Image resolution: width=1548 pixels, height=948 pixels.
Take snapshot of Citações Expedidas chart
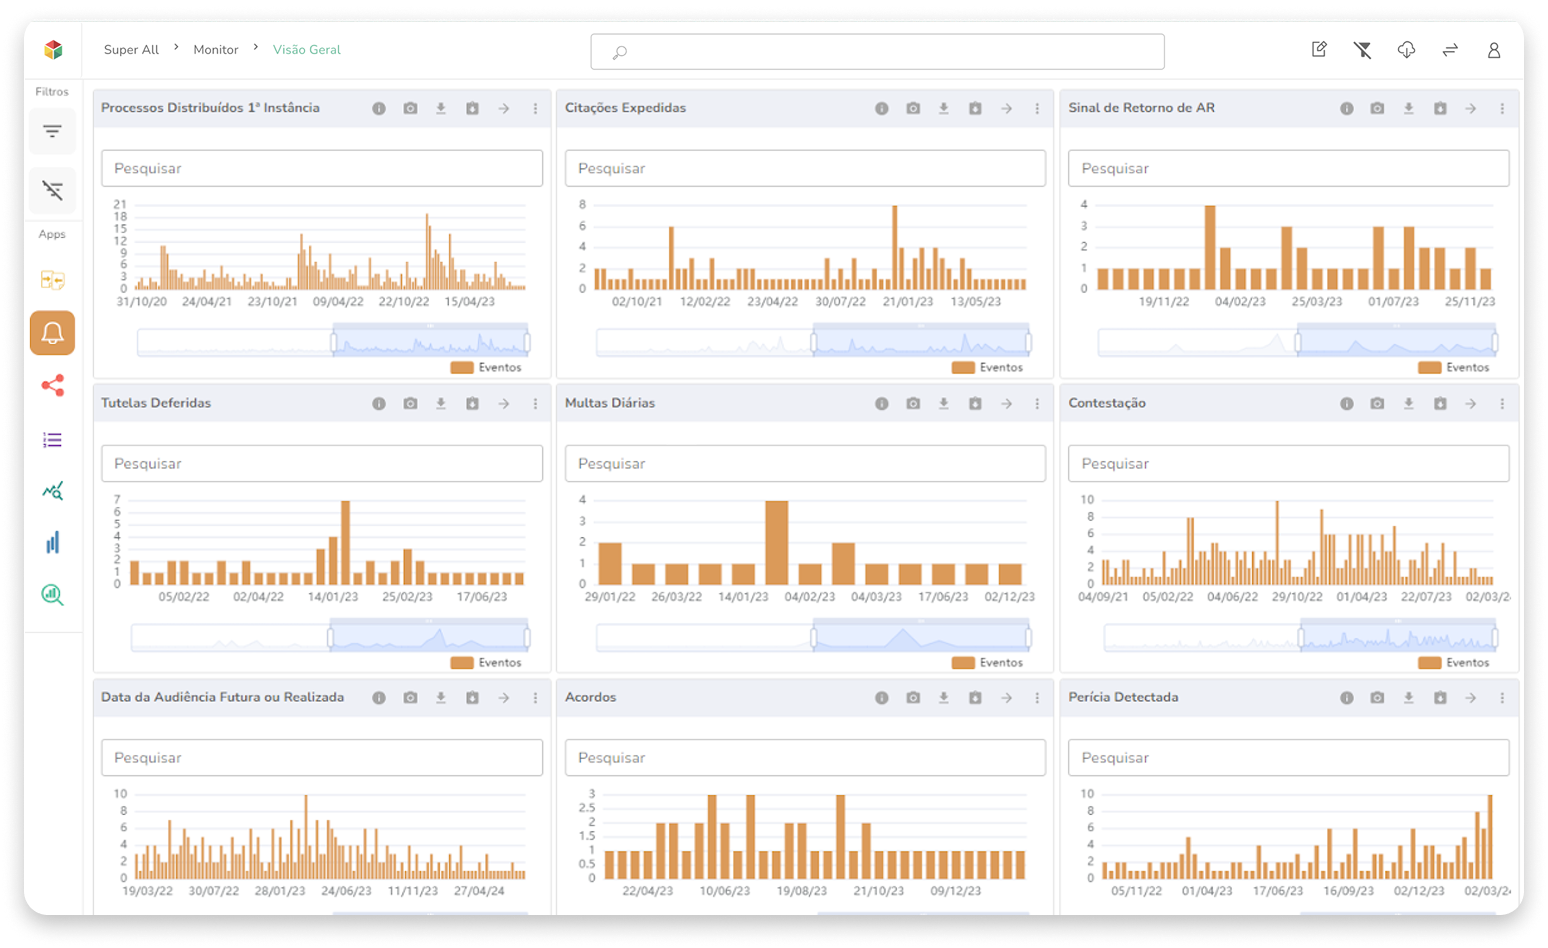(913, 108)
